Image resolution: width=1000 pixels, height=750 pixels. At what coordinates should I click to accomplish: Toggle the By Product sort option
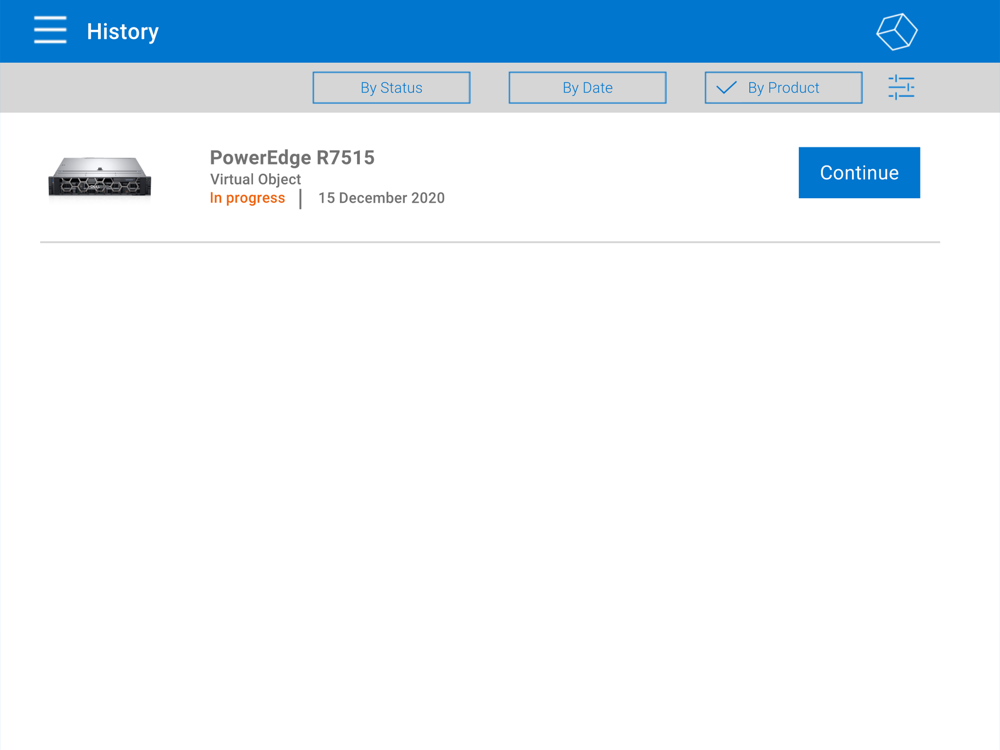point(784,87)
